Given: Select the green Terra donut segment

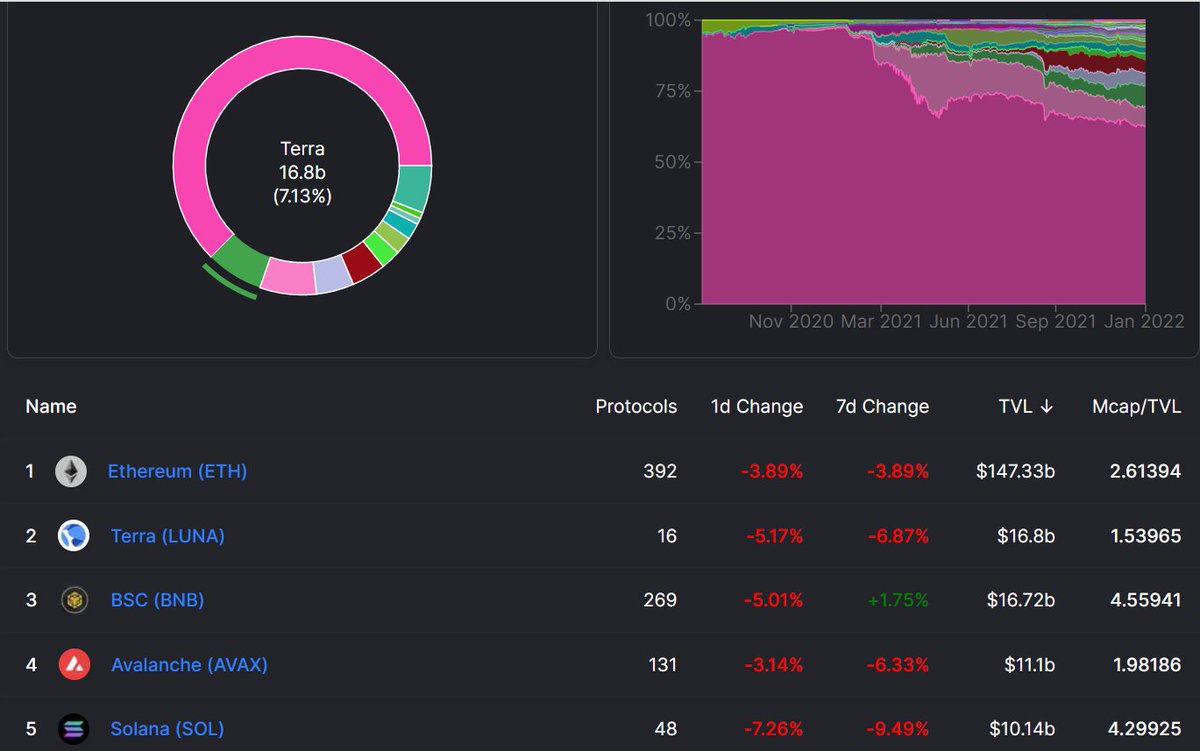Looking at the screenshot, I should 242,262.
